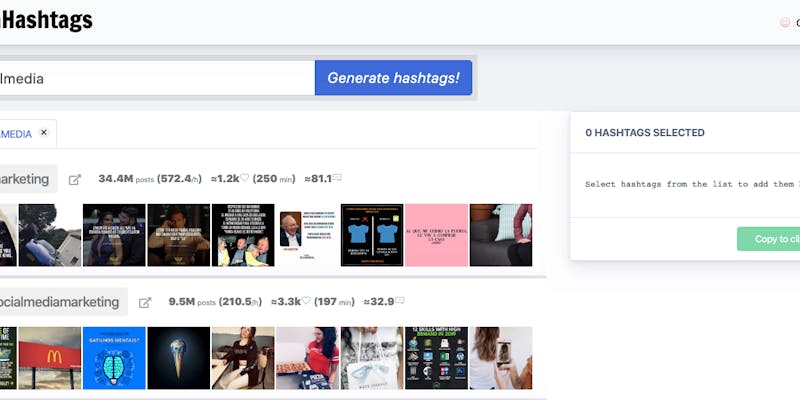The image size is (800, 400).
Task: Click the Generate hashtags! button
Action: point(393,78)
